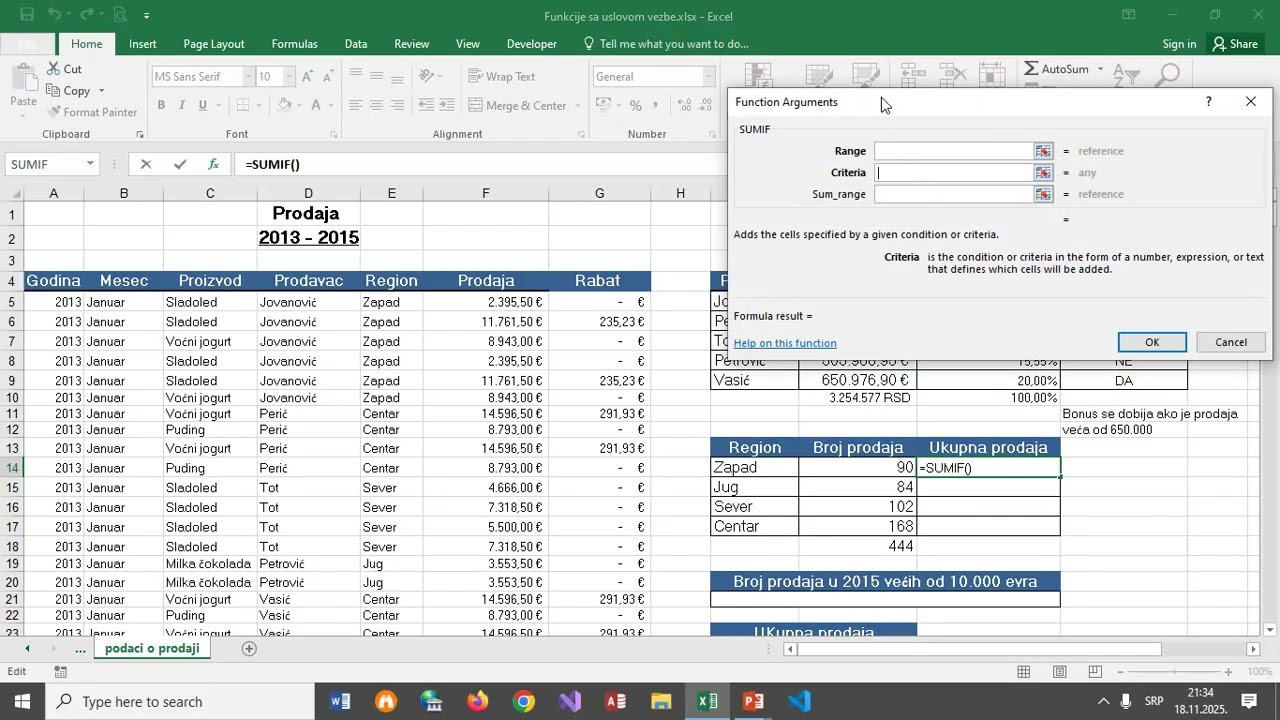Cancel formula entry with X icon
Screen dimensions: 1280x720
pyautogui.click(x=145, y=164)
